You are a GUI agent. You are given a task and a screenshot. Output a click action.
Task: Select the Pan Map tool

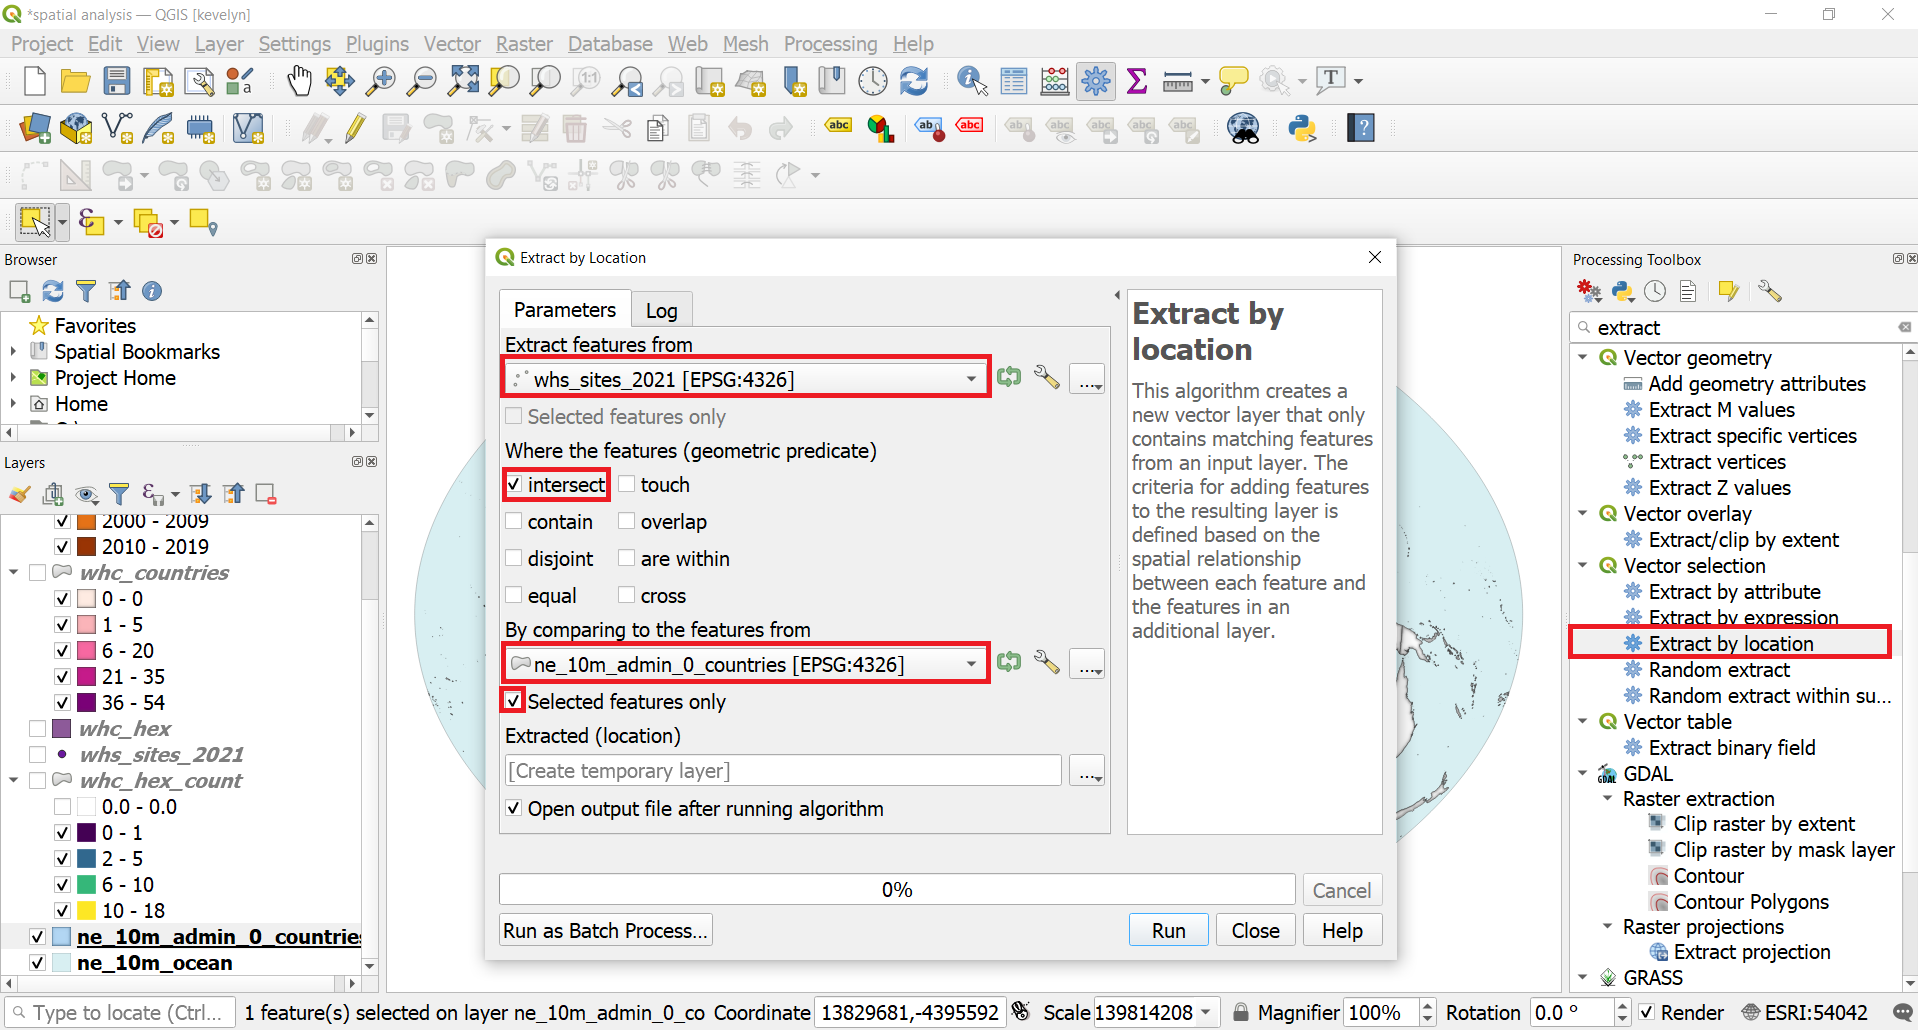(299, 81)
